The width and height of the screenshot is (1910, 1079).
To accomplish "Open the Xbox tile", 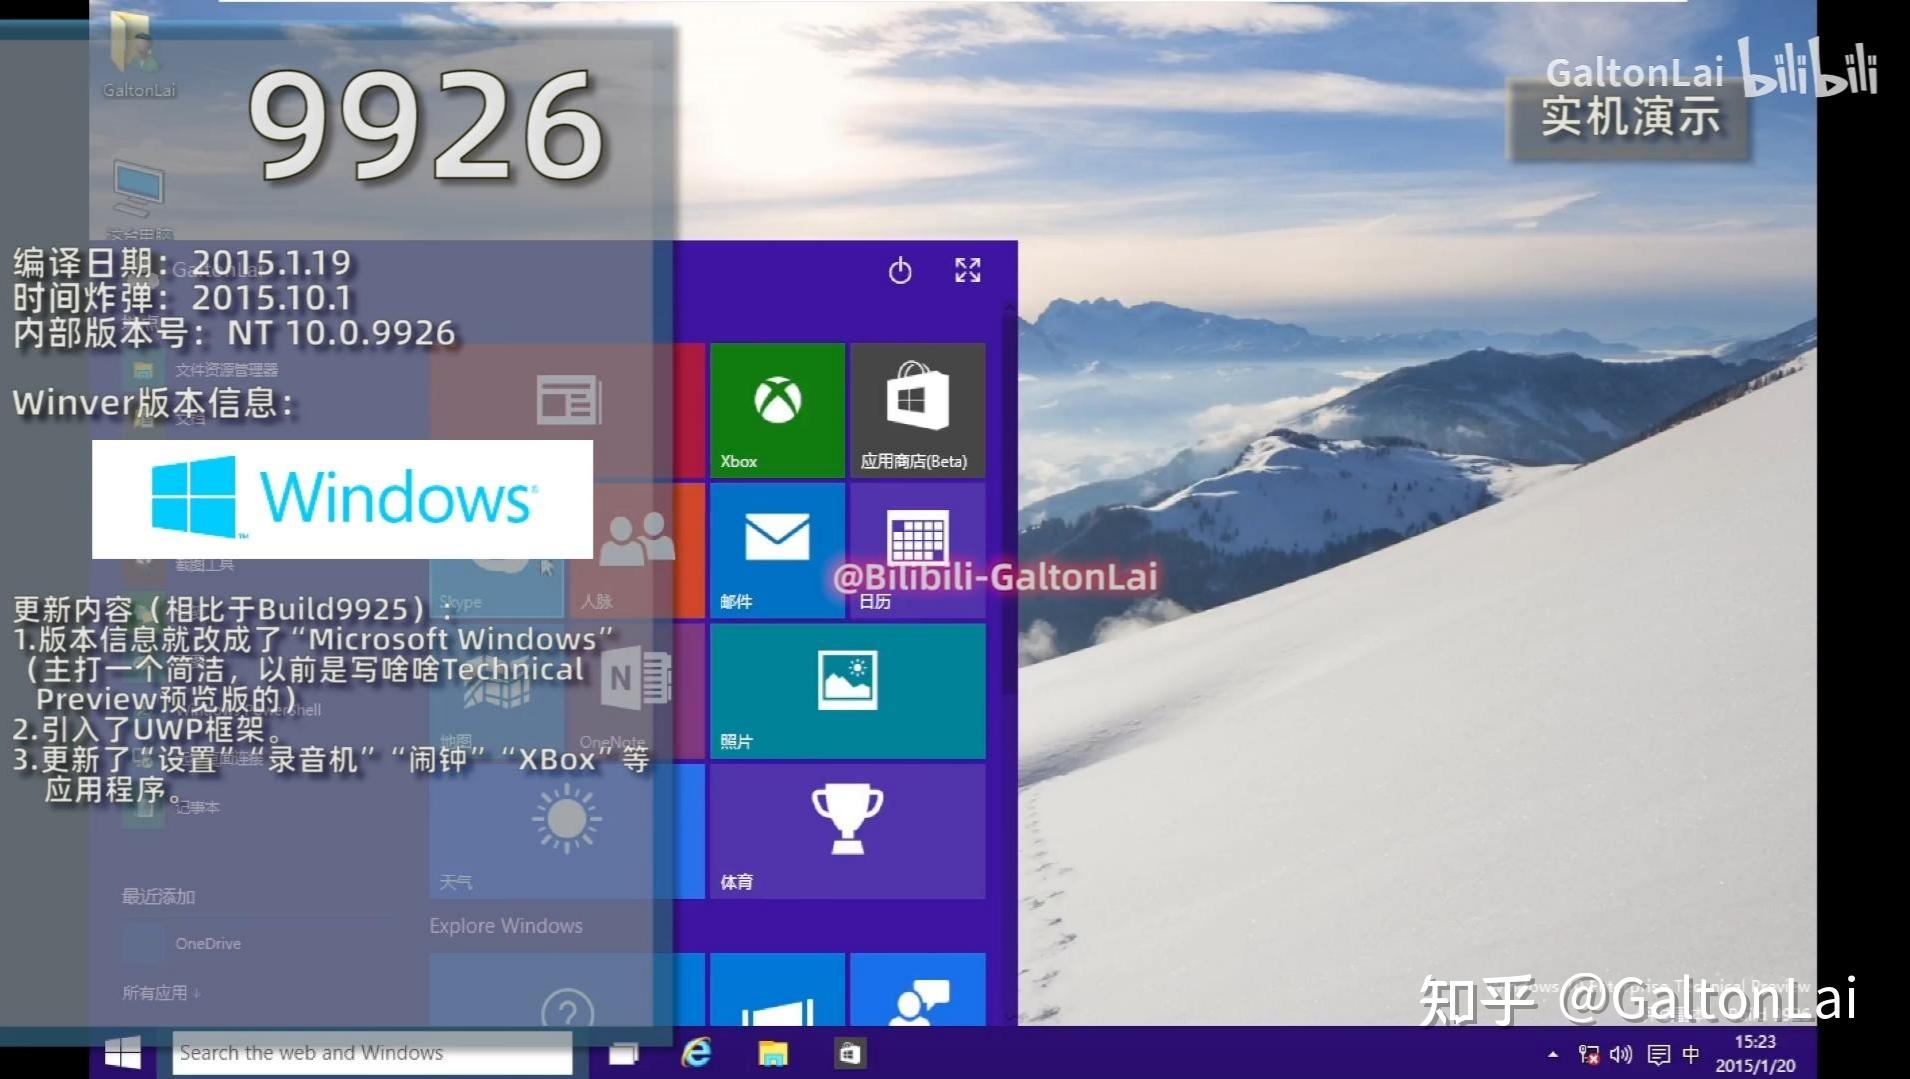I will click(777, 410).
